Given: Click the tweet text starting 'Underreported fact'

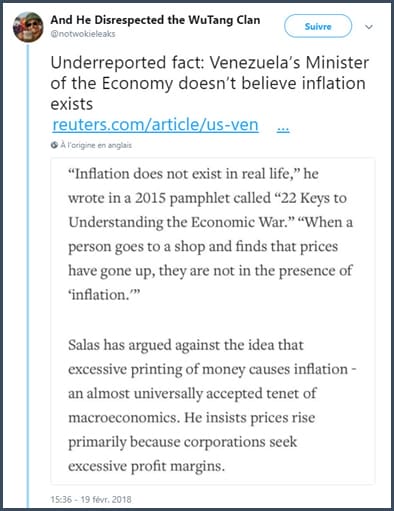Looking at the screenshot, I should click(209, 83).
